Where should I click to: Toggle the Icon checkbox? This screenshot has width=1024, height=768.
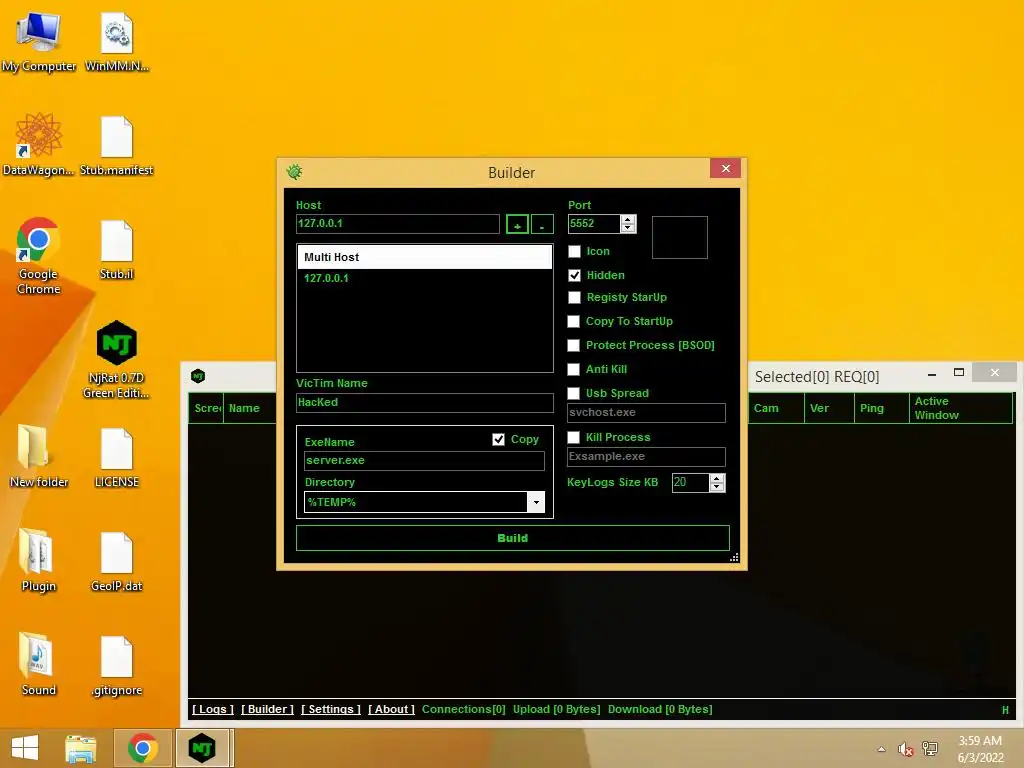575,251
